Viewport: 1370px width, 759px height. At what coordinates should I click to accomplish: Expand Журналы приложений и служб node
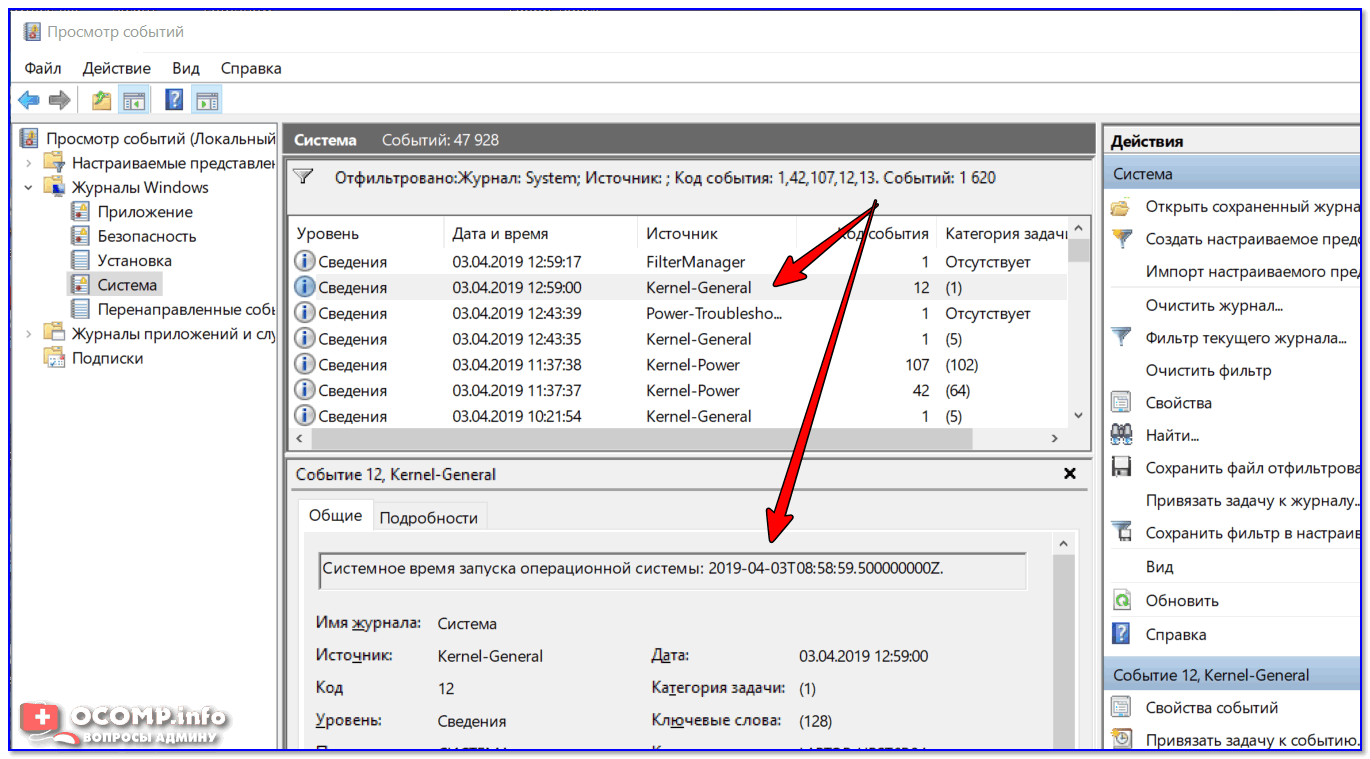tap(28, 334)
